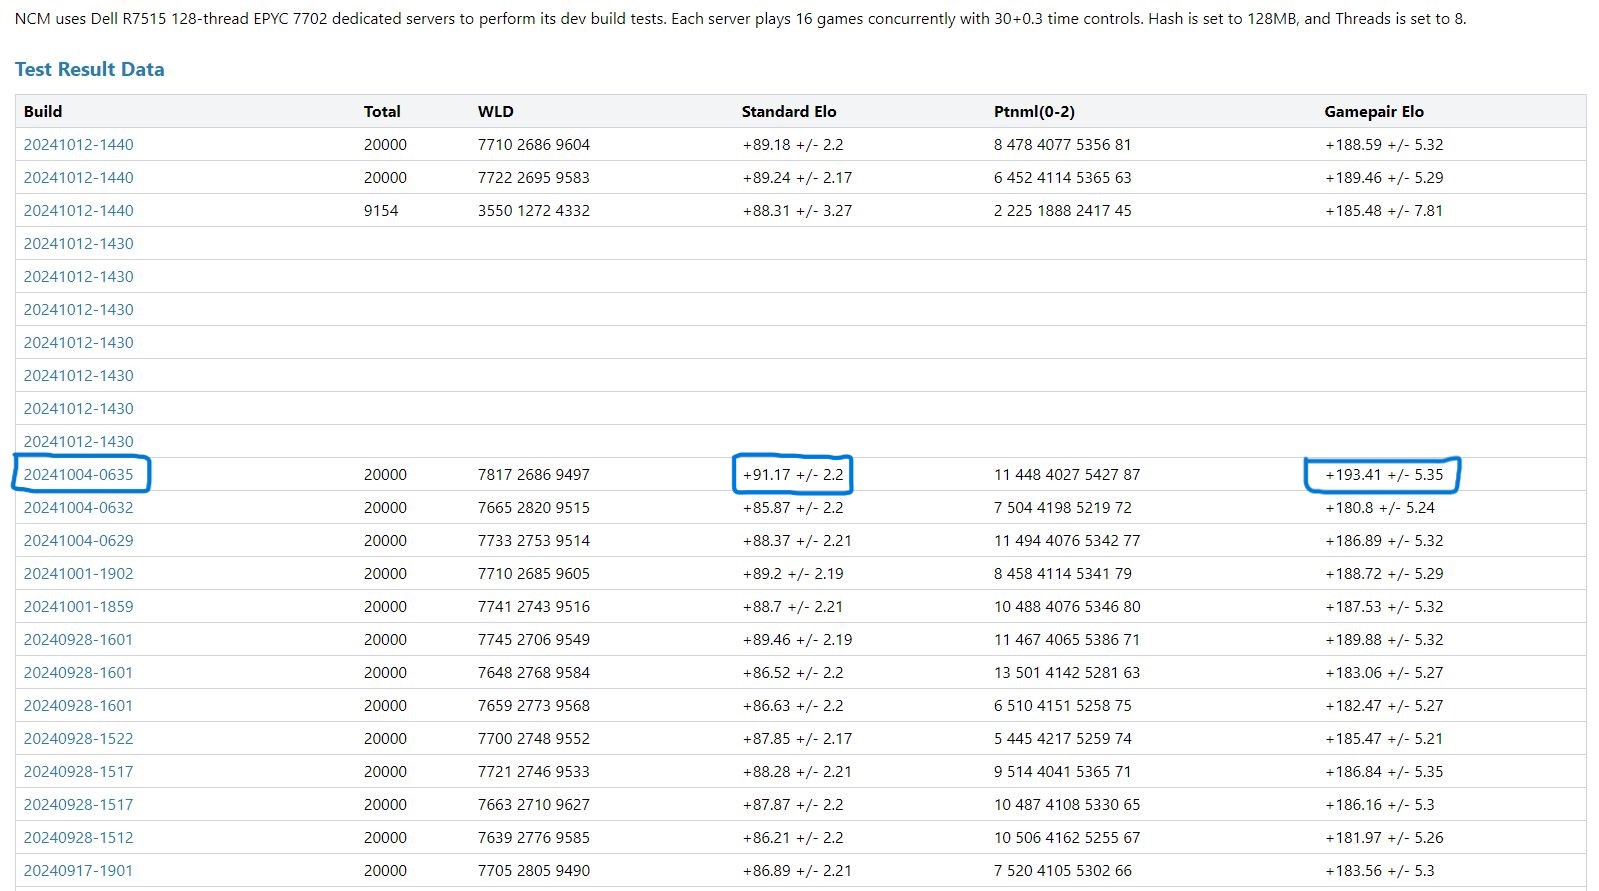
Task: Click the Ptnml(0-2) column header
Action: [x=1034, y=111]
